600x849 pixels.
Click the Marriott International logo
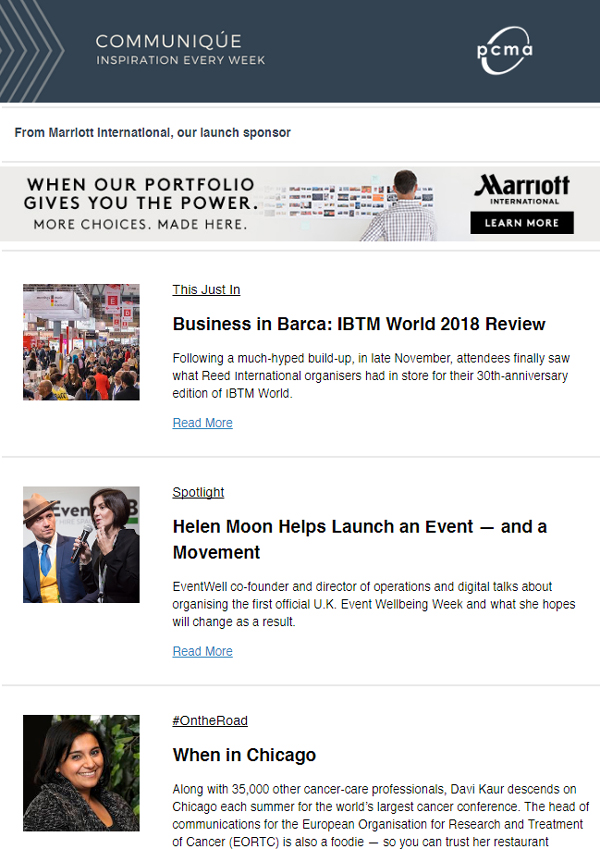pyautogui.click(x=522, y=191)
